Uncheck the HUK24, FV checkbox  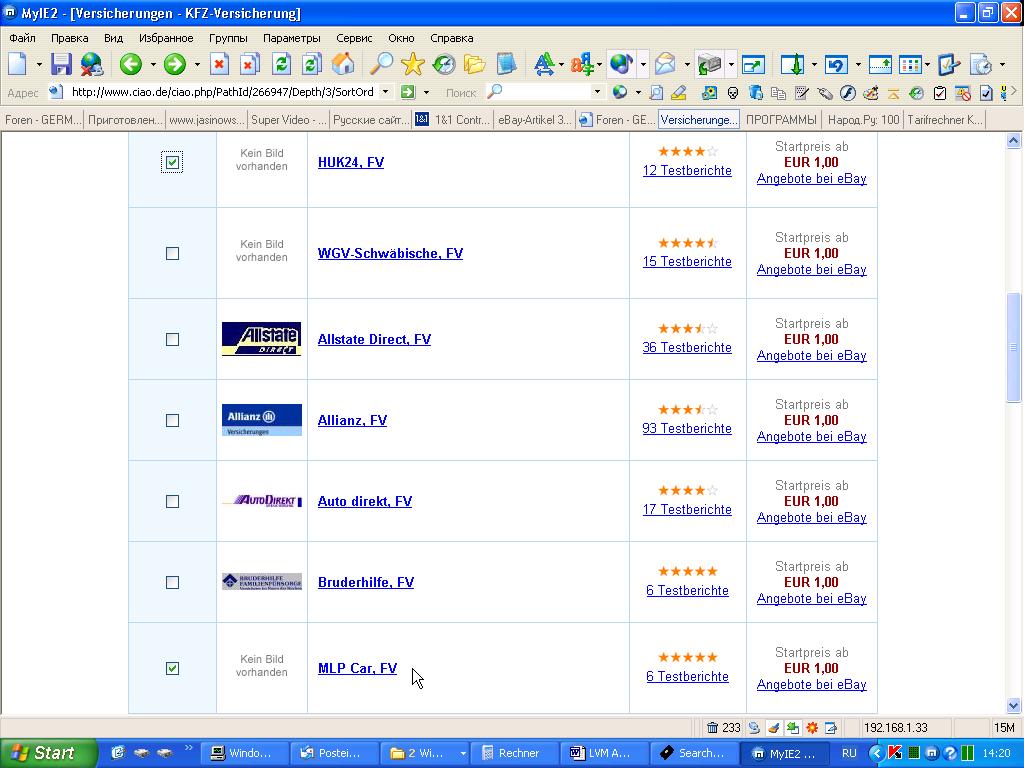[172, 162]
